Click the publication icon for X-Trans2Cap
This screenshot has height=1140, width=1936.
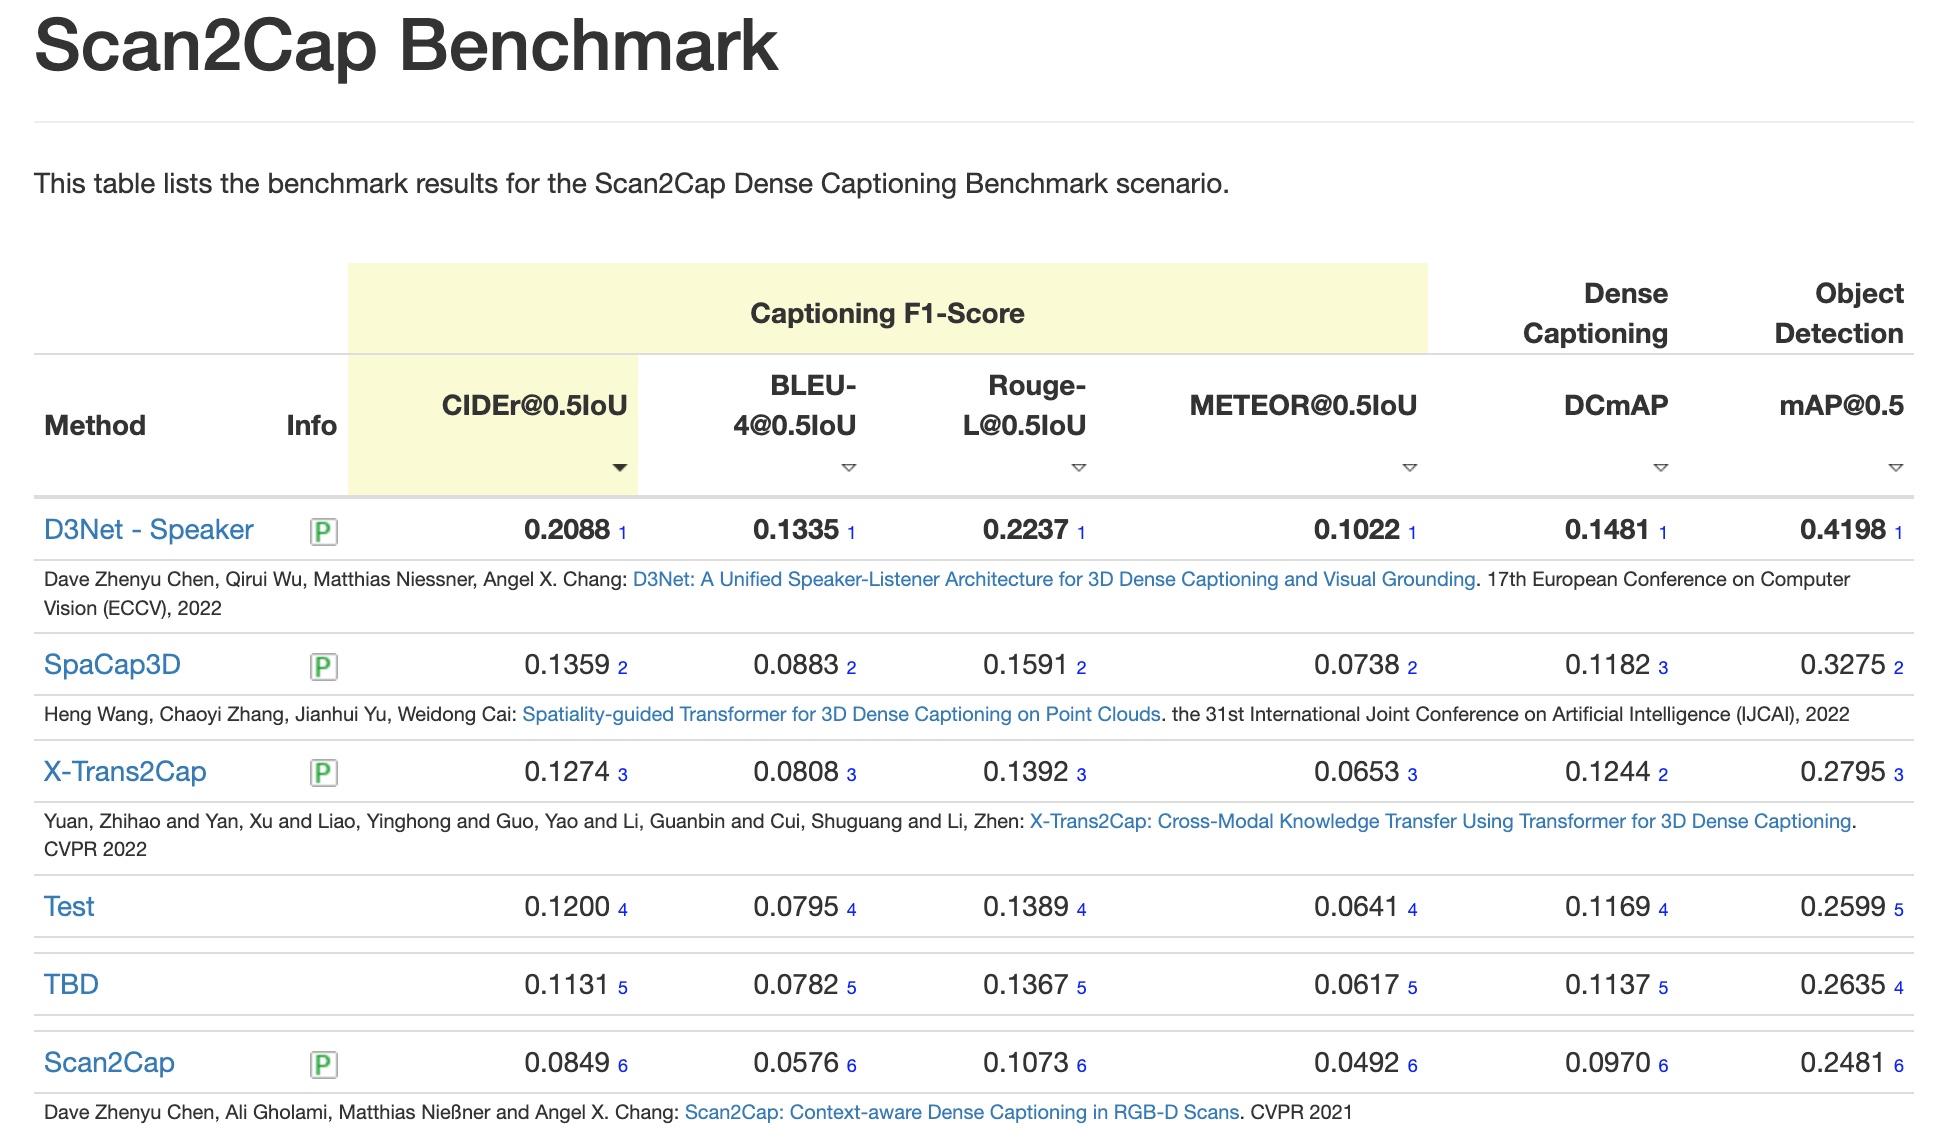pyautogui.click(x=323, y=773)
